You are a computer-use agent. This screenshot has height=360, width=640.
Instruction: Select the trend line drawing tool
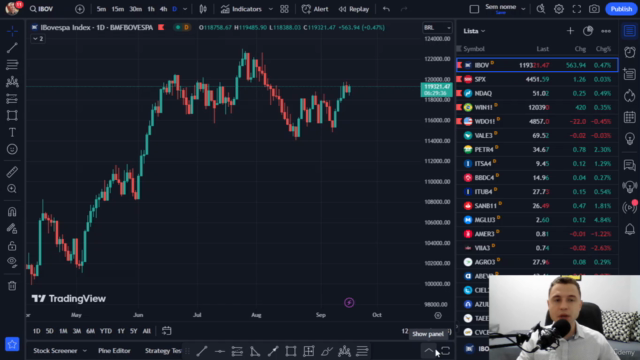(x=12, y=48)
